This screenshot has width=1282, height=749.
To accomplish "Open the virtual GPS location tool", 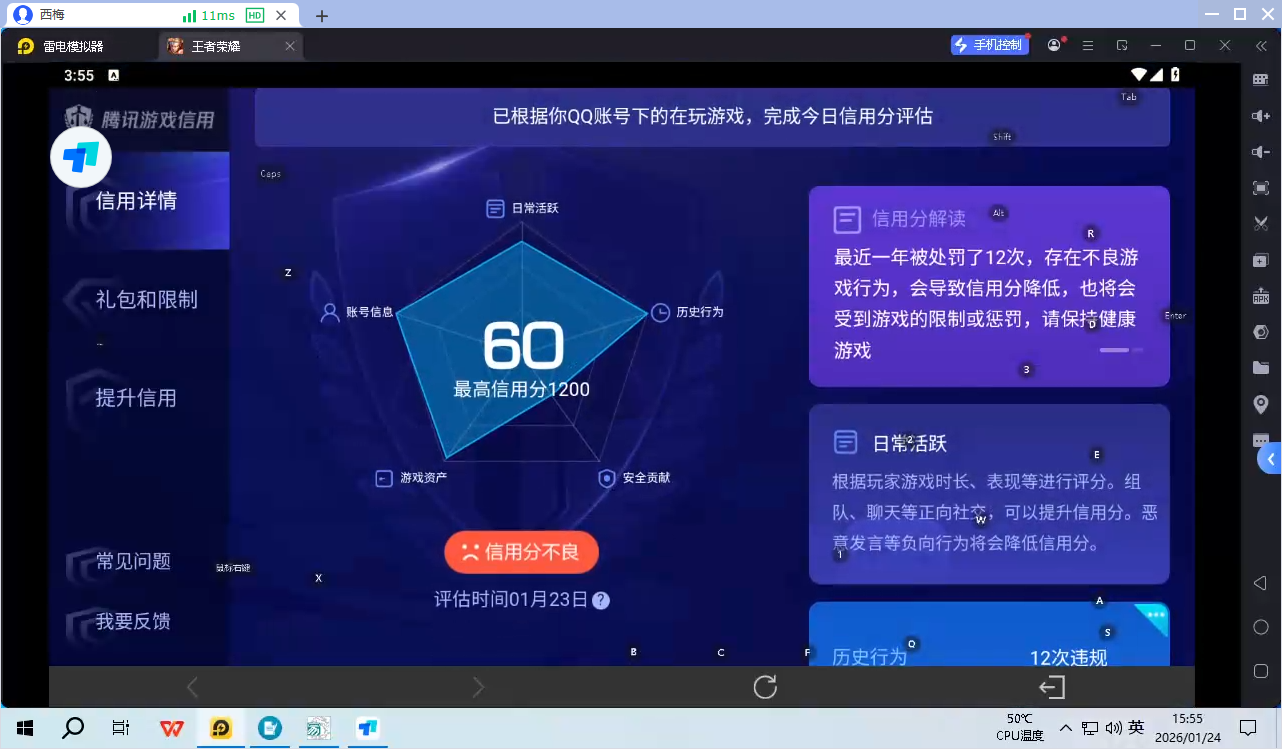I will point(1261,403).
